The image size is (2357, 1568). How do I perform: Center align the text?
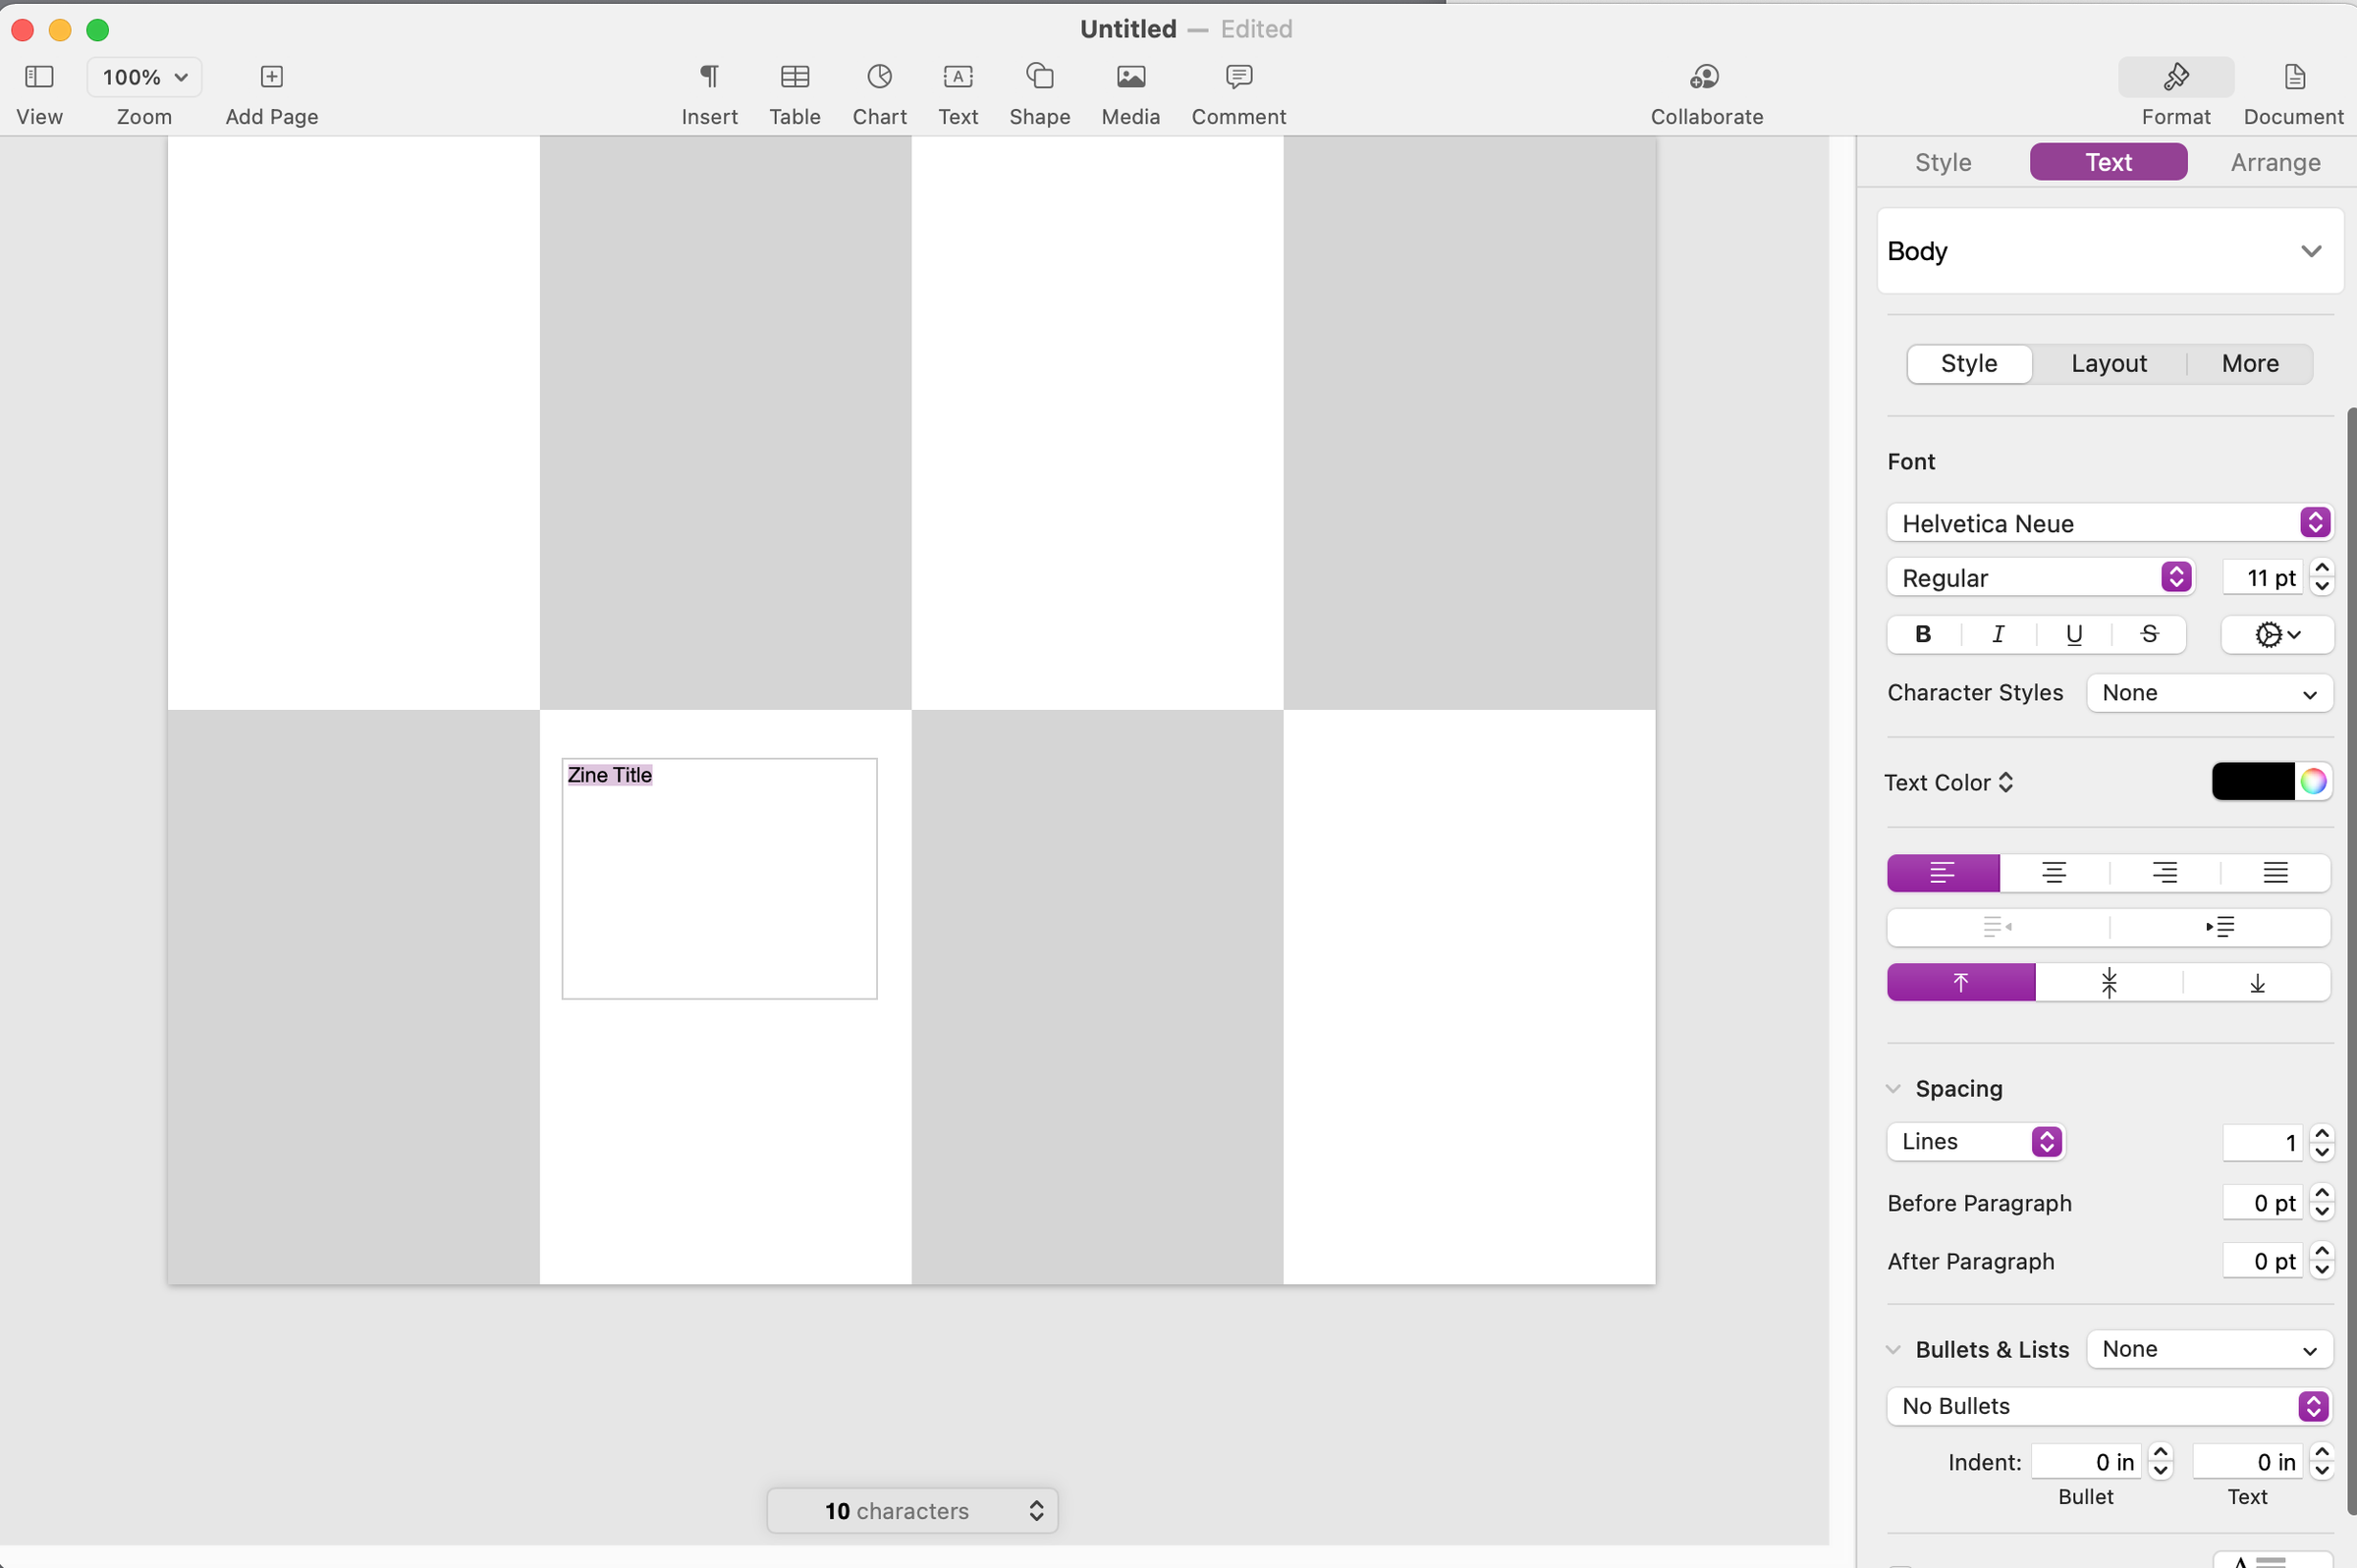tap(2054, 873)
